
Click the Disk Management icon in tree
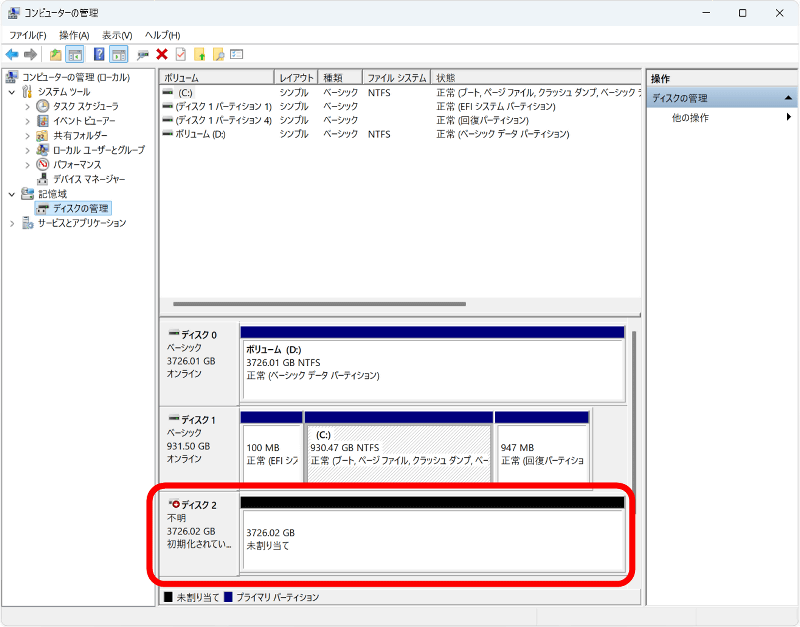[x=43, y=208]
